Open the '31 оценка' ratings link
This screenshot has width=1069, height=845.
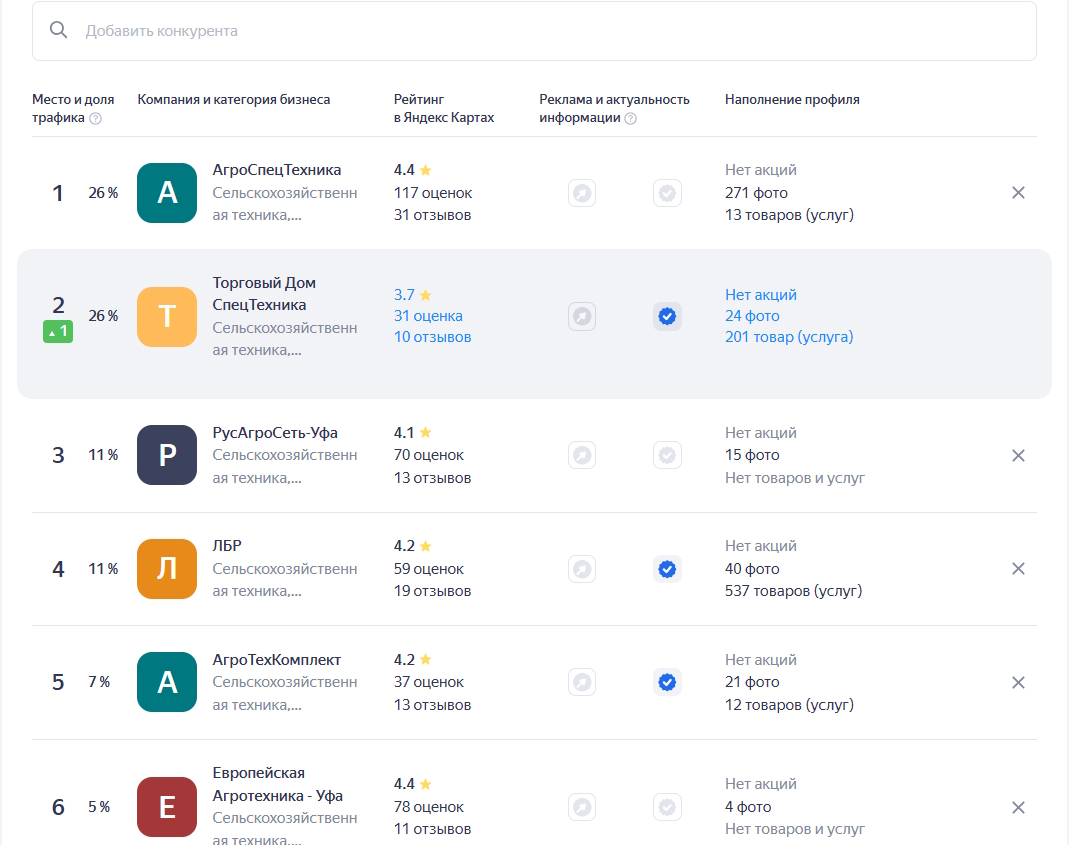coord(428,316)
